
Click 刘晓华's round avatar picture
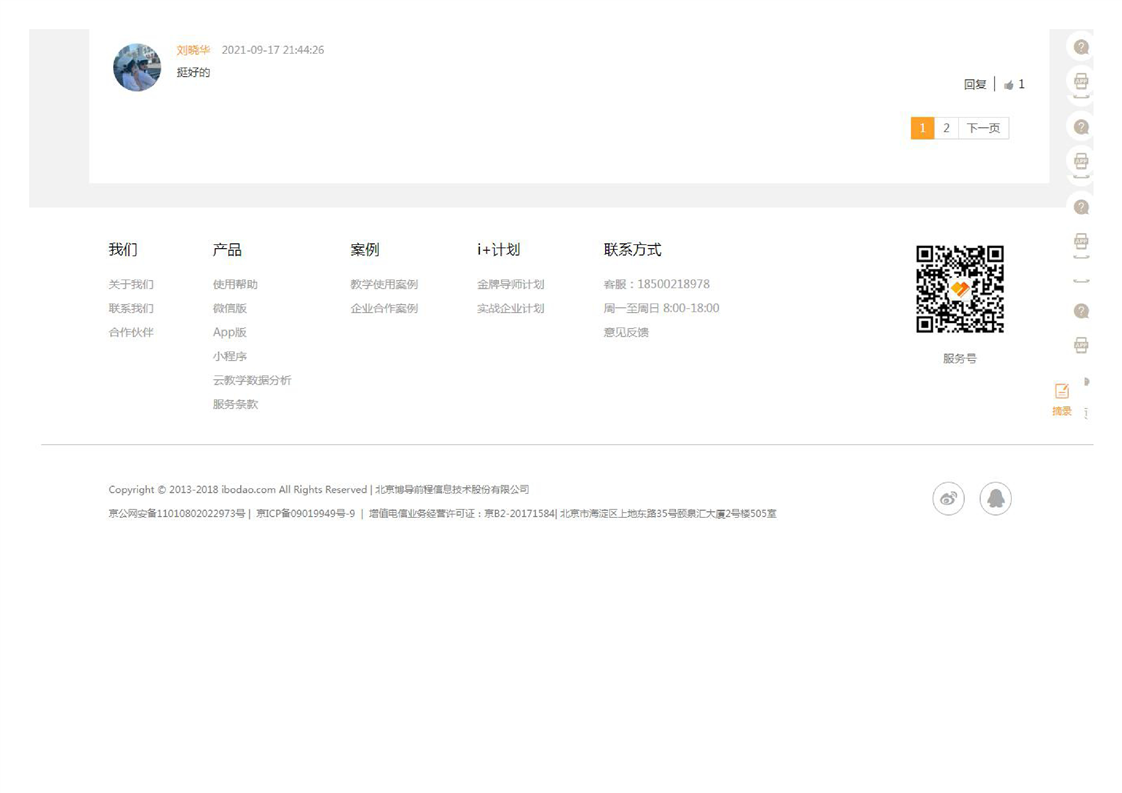tap(137, 68)
